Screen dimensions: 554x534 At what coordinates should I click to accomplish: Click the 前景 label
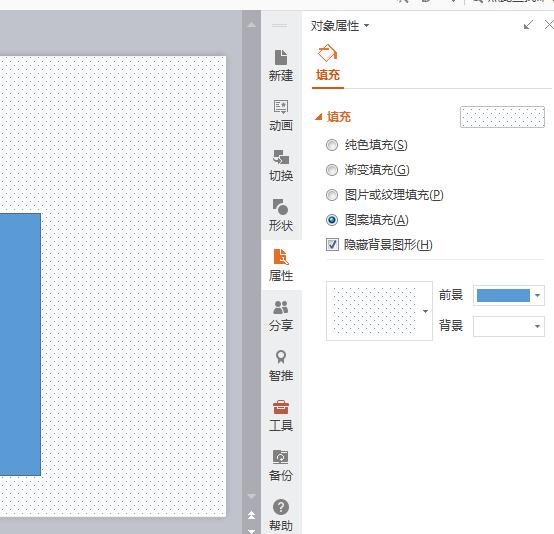click(x=451, y=295)
